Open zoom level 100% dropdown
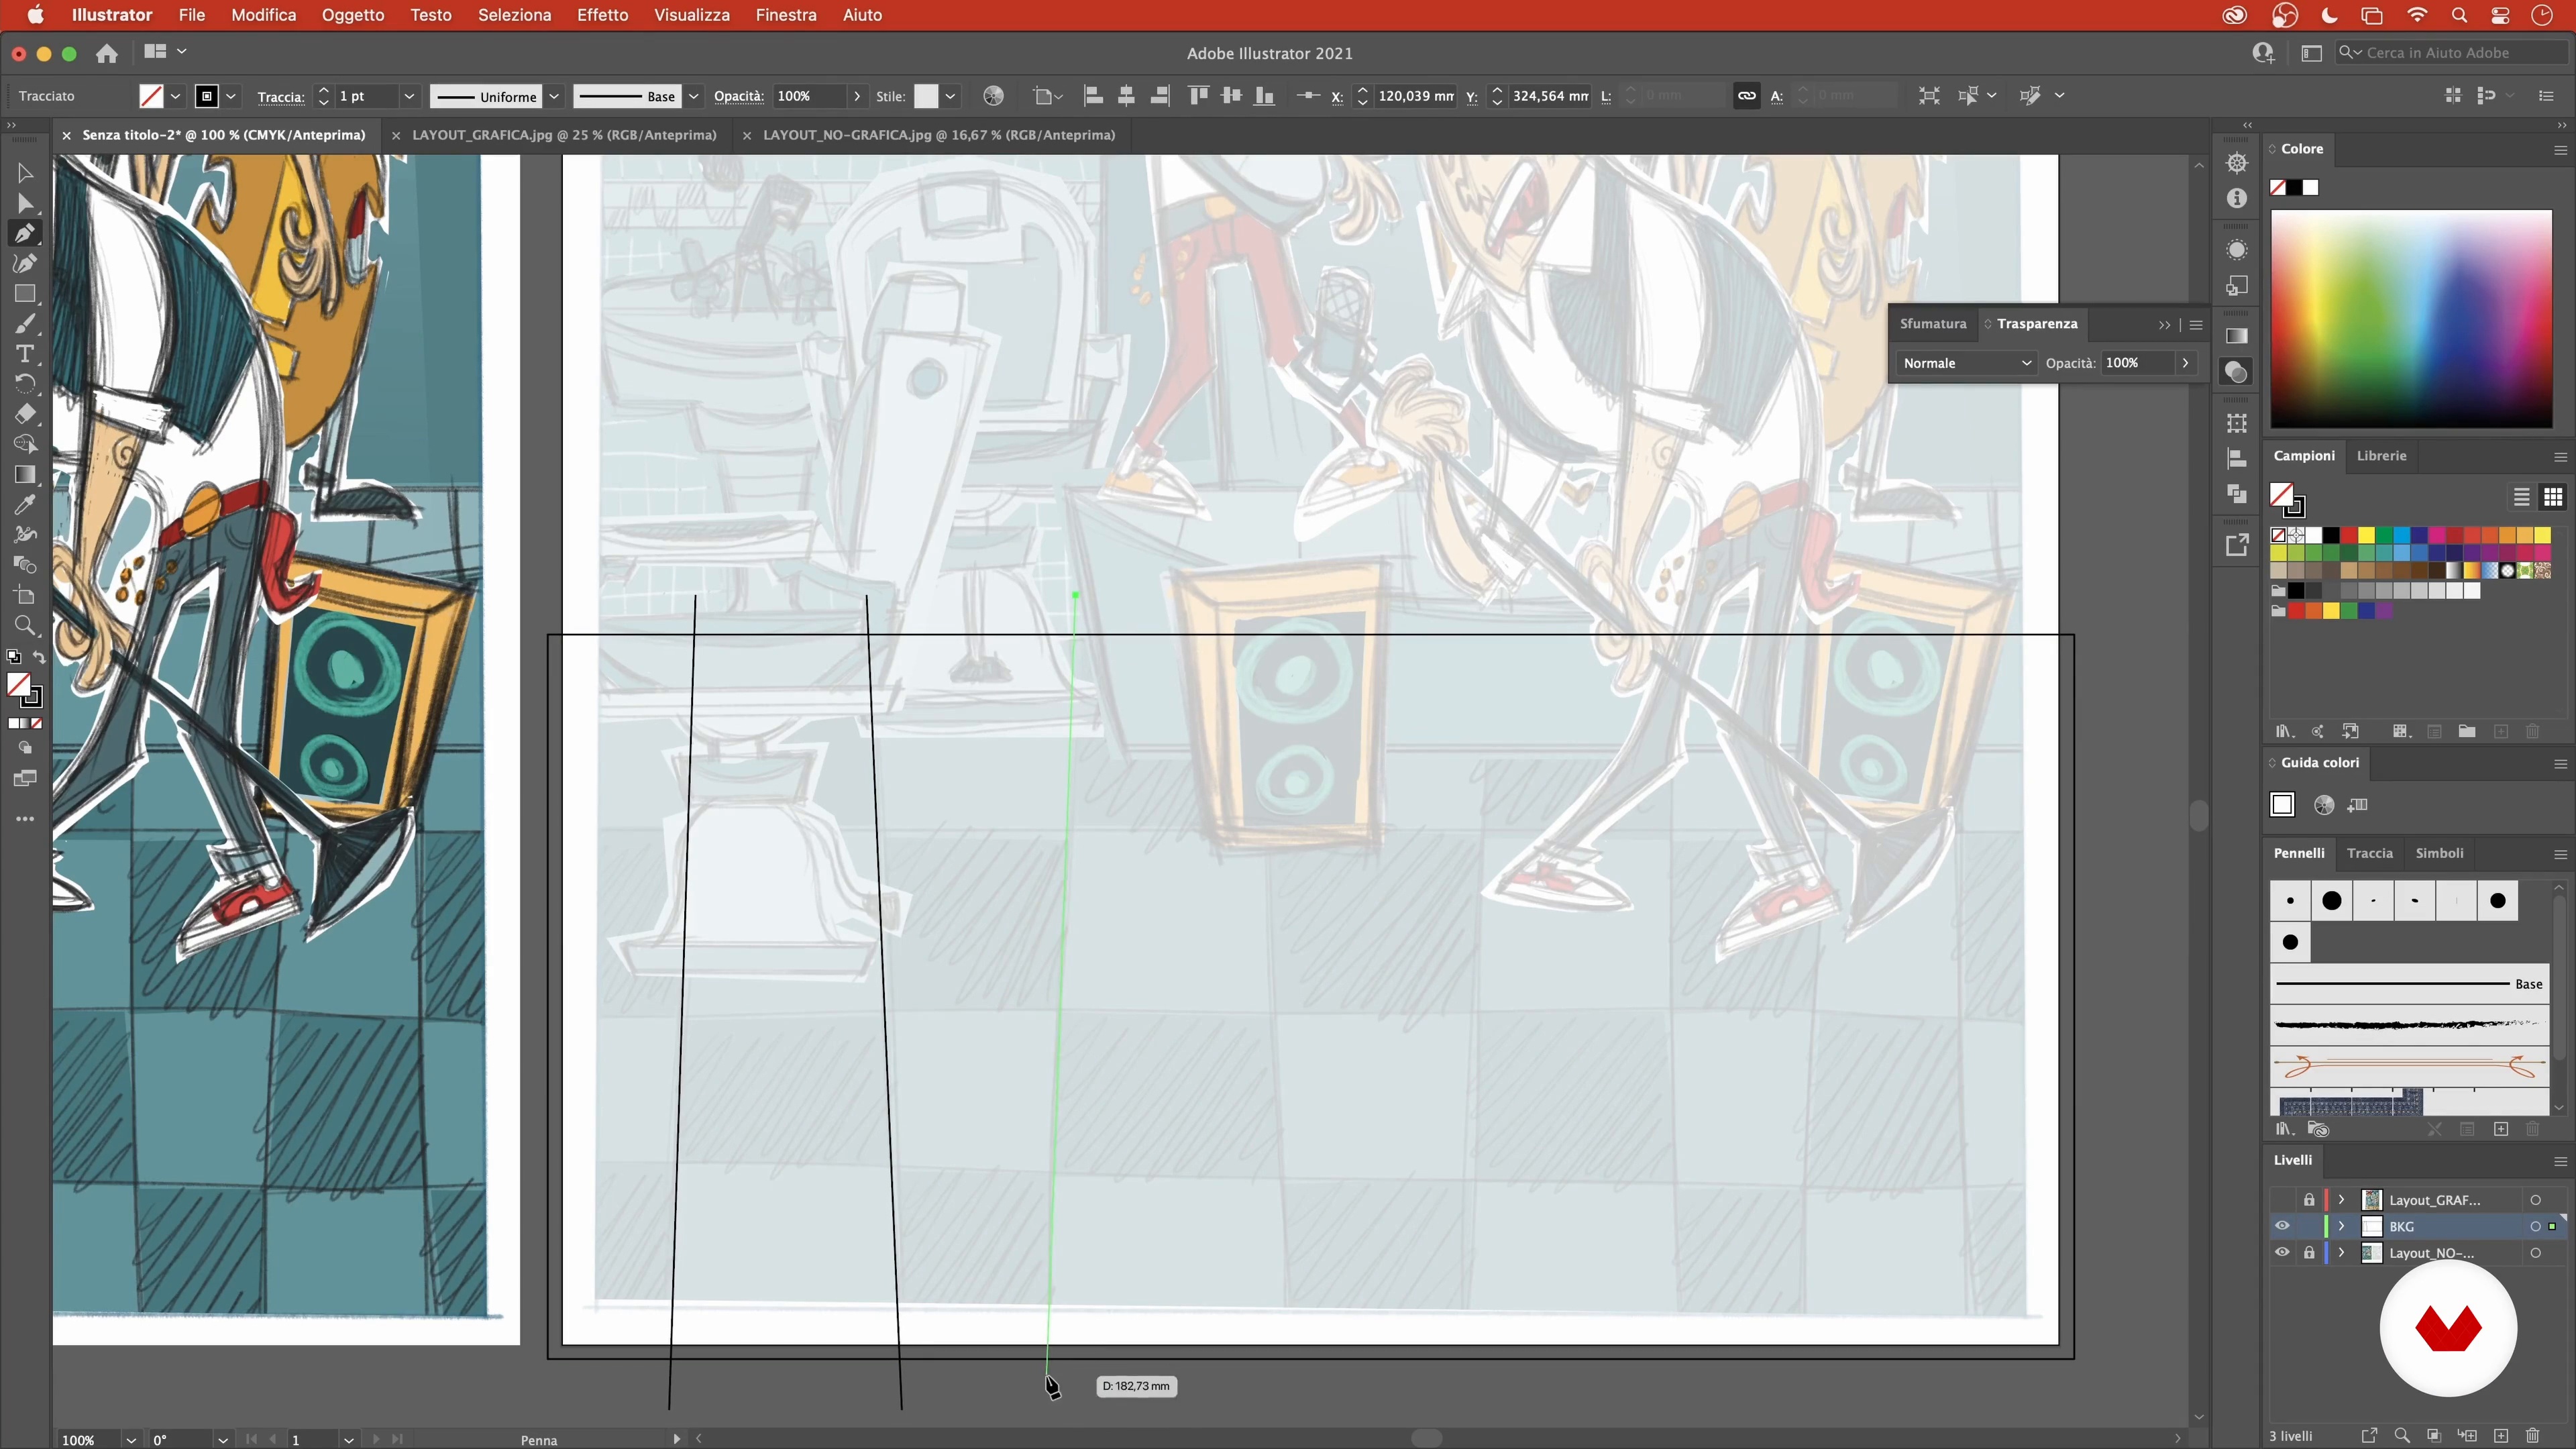The image size is (2576, 1449). click(x=131, y=1440)
